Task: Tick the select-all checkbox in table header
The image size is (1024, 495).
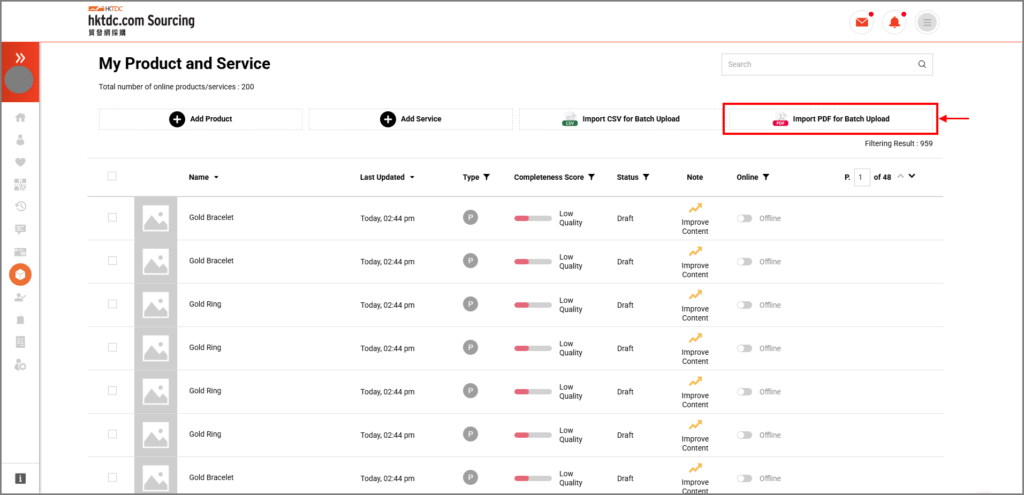Action: pos(112,176)
